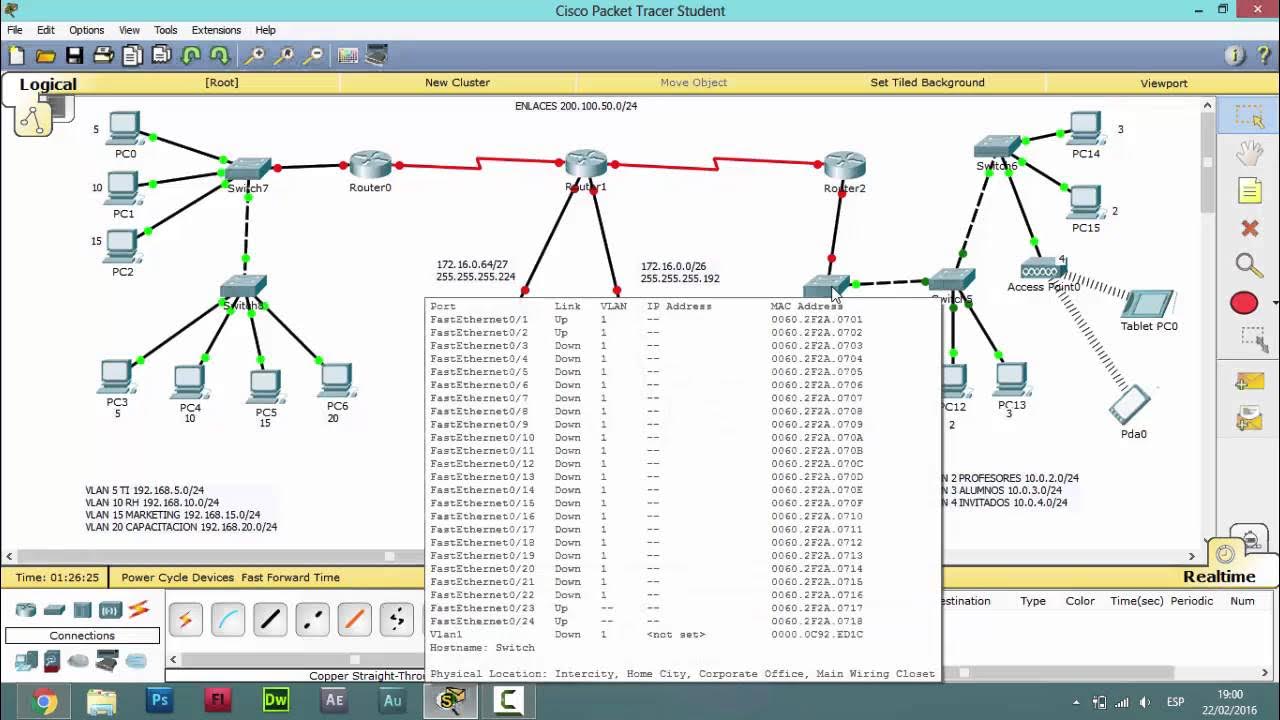Add a Complex PDU open envelope
1280x720 pixels.
coord(1249,418)
